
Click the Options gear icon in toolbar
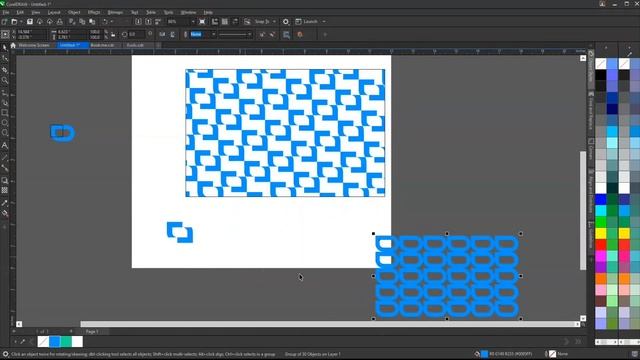[x=286, y=22]
